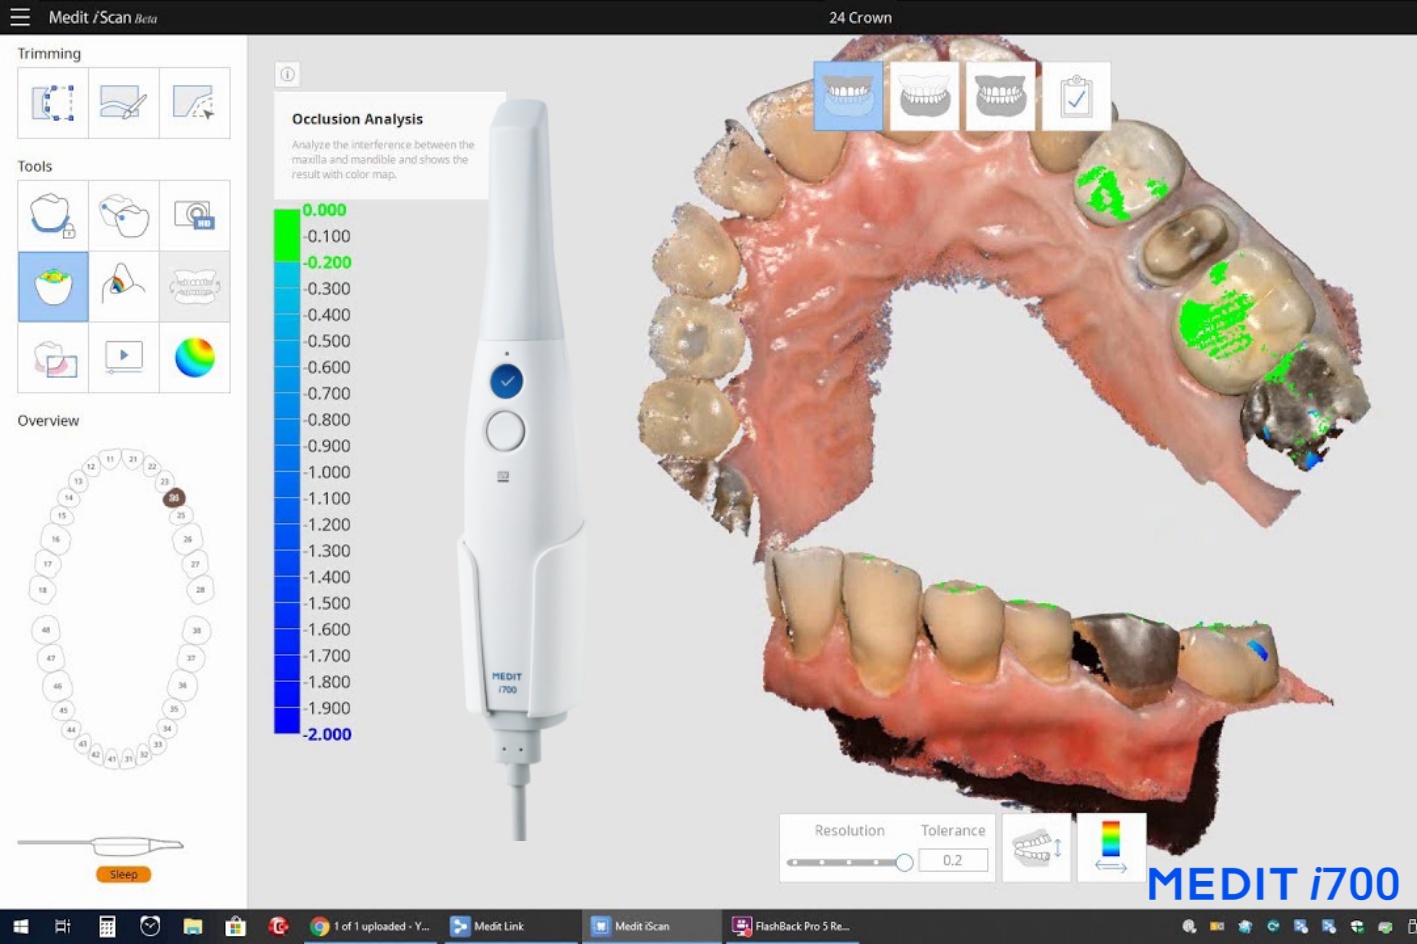Image resolution: width=1417 pixels, height=944 pixels.
Task: Select tooth 18 in the Overview chart
Action: coord(42,590)
